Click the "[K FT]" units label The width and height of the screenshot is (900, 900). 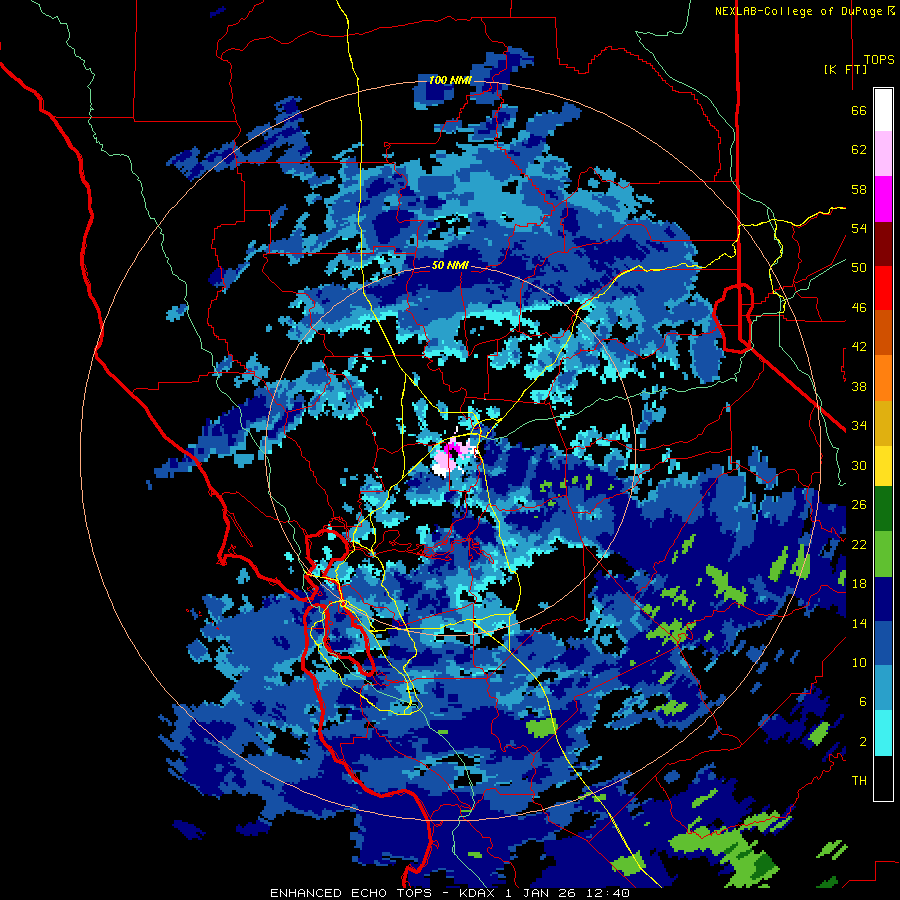click(845, 69)
